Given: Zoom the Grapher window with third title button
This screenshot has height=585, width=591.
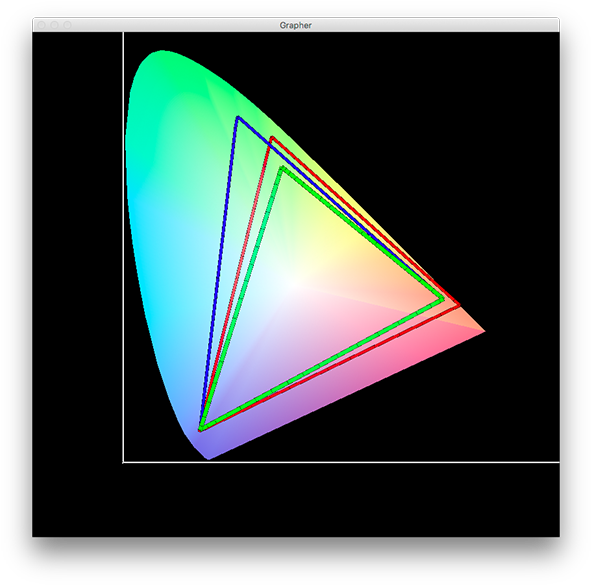Looking at the screenshot, I should 67,25.
